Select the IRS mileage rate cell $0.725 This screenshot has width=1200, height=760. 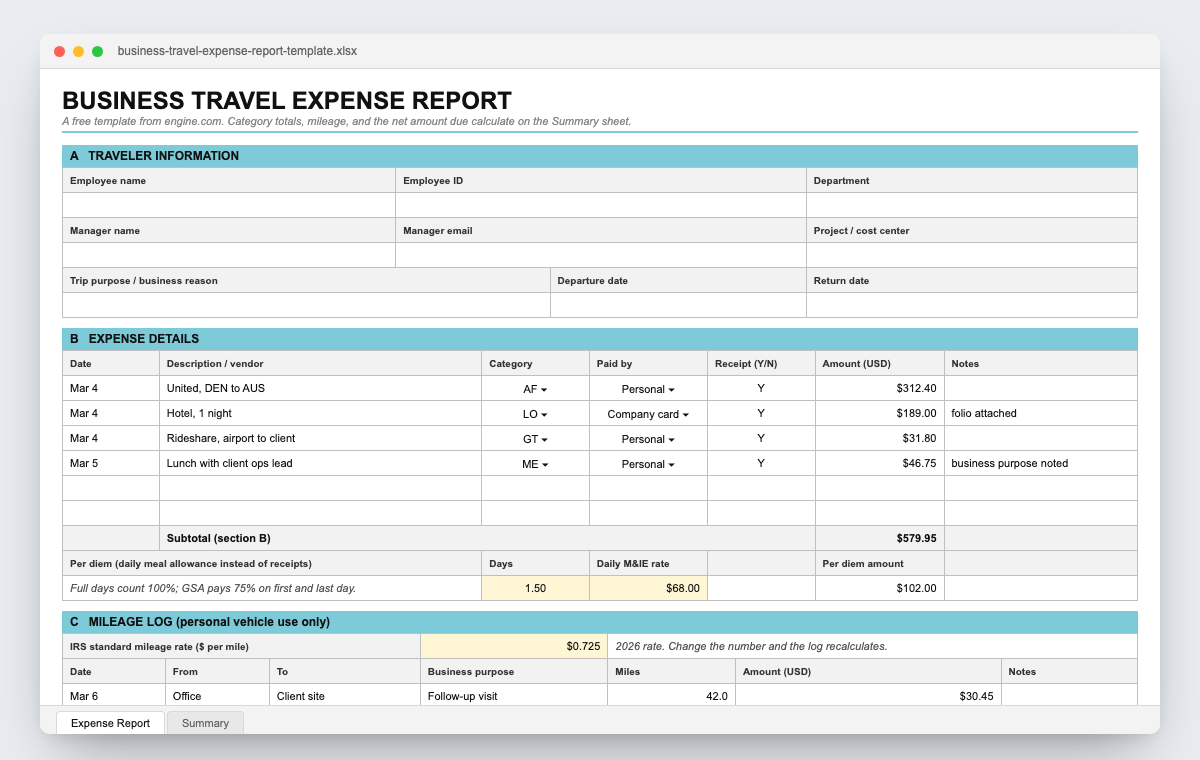click(x=514, y=646)
